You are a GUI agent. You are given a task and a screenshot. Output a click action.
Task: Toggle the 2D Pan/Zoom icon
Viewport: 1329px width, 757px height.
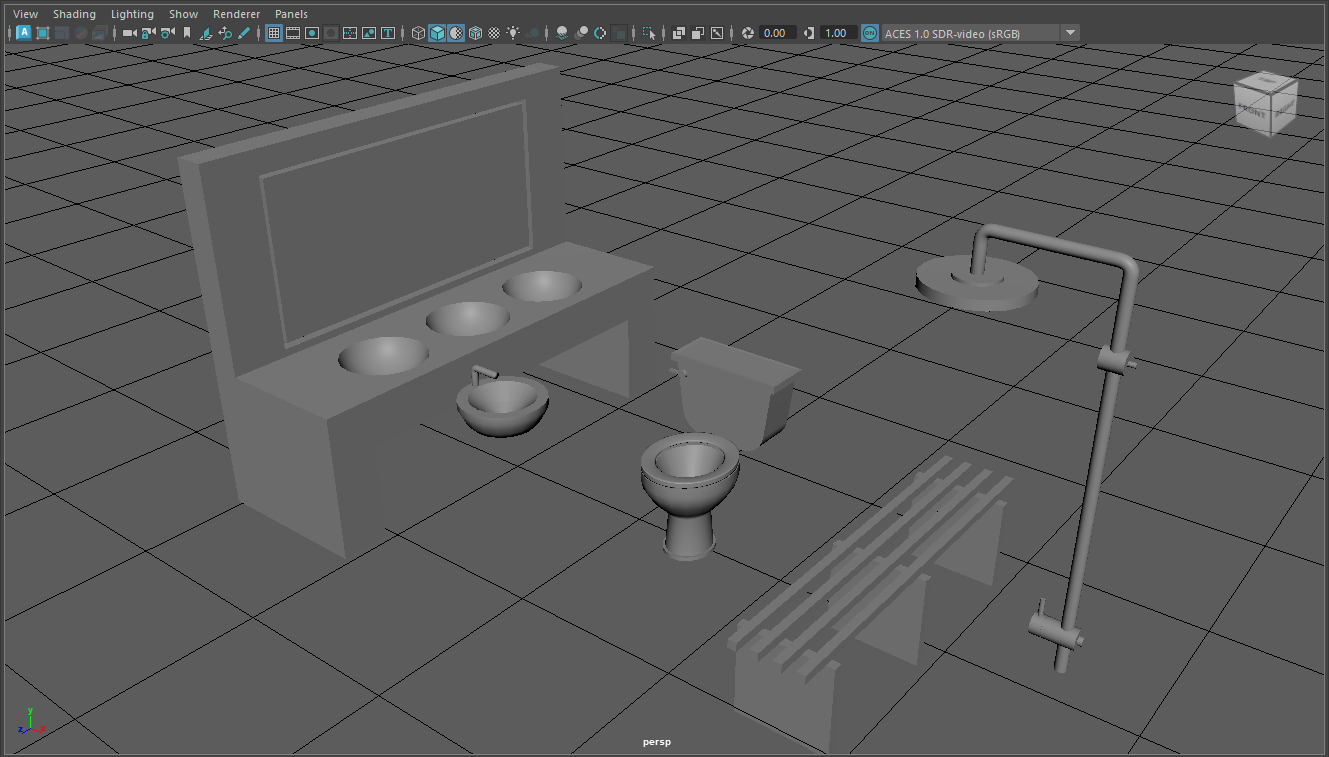coord(224,33)
